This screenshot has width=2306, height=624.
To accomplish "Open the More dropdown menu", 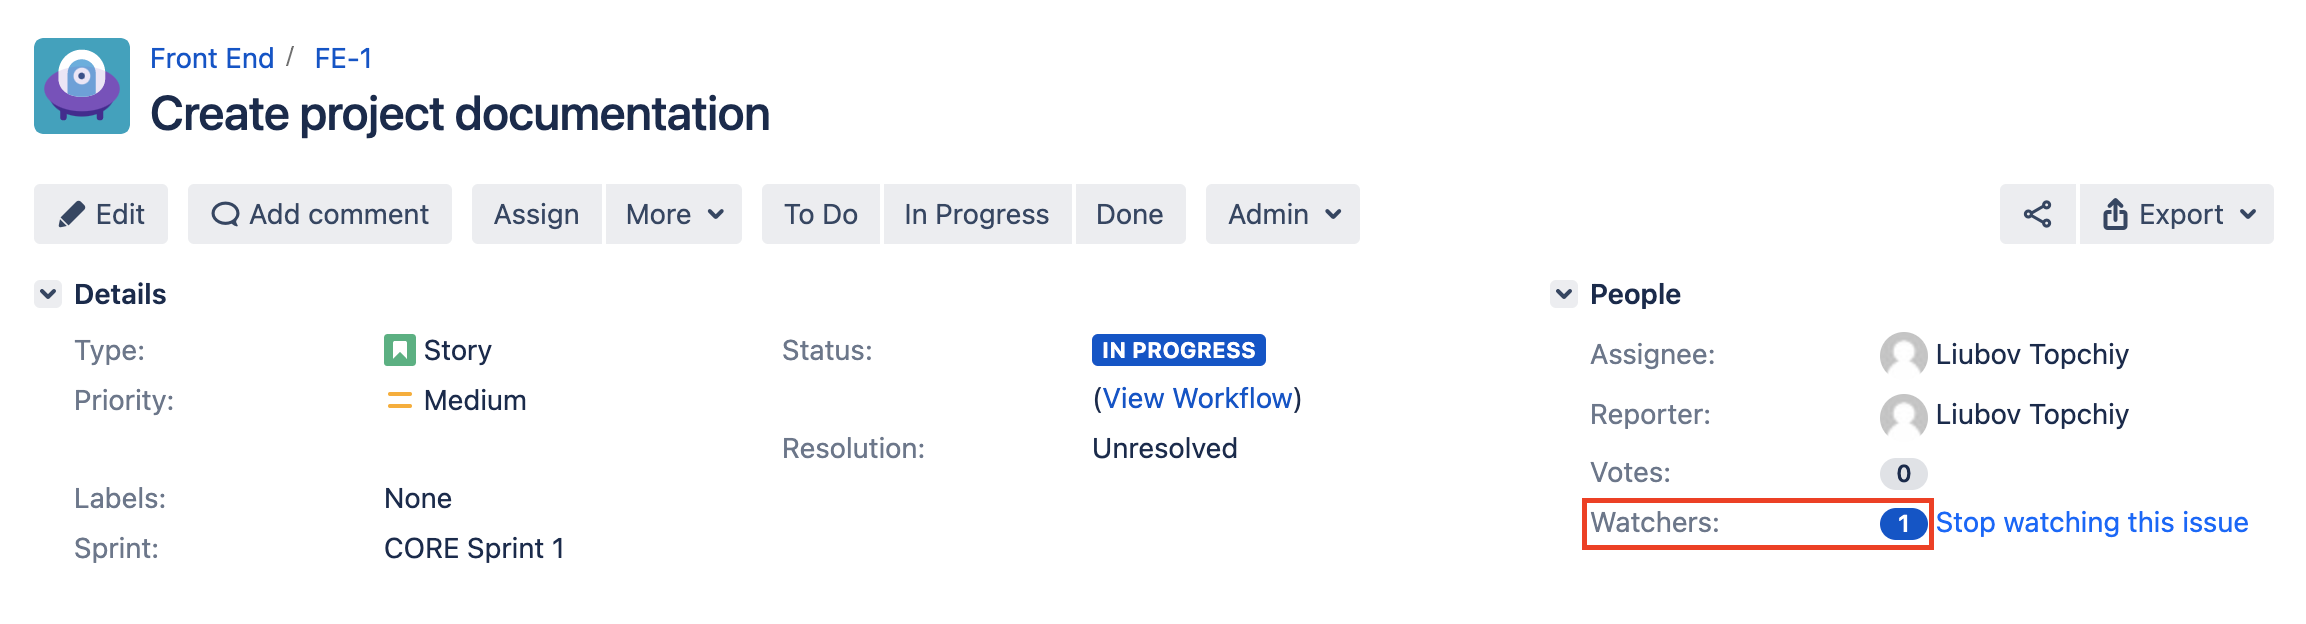I will click(x=673, y=213).
